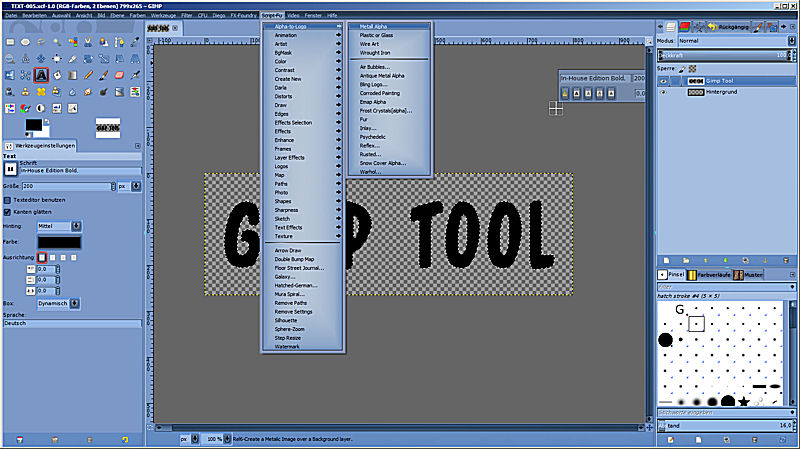
Task: Select the Paths tool
Action: point(119,42)
